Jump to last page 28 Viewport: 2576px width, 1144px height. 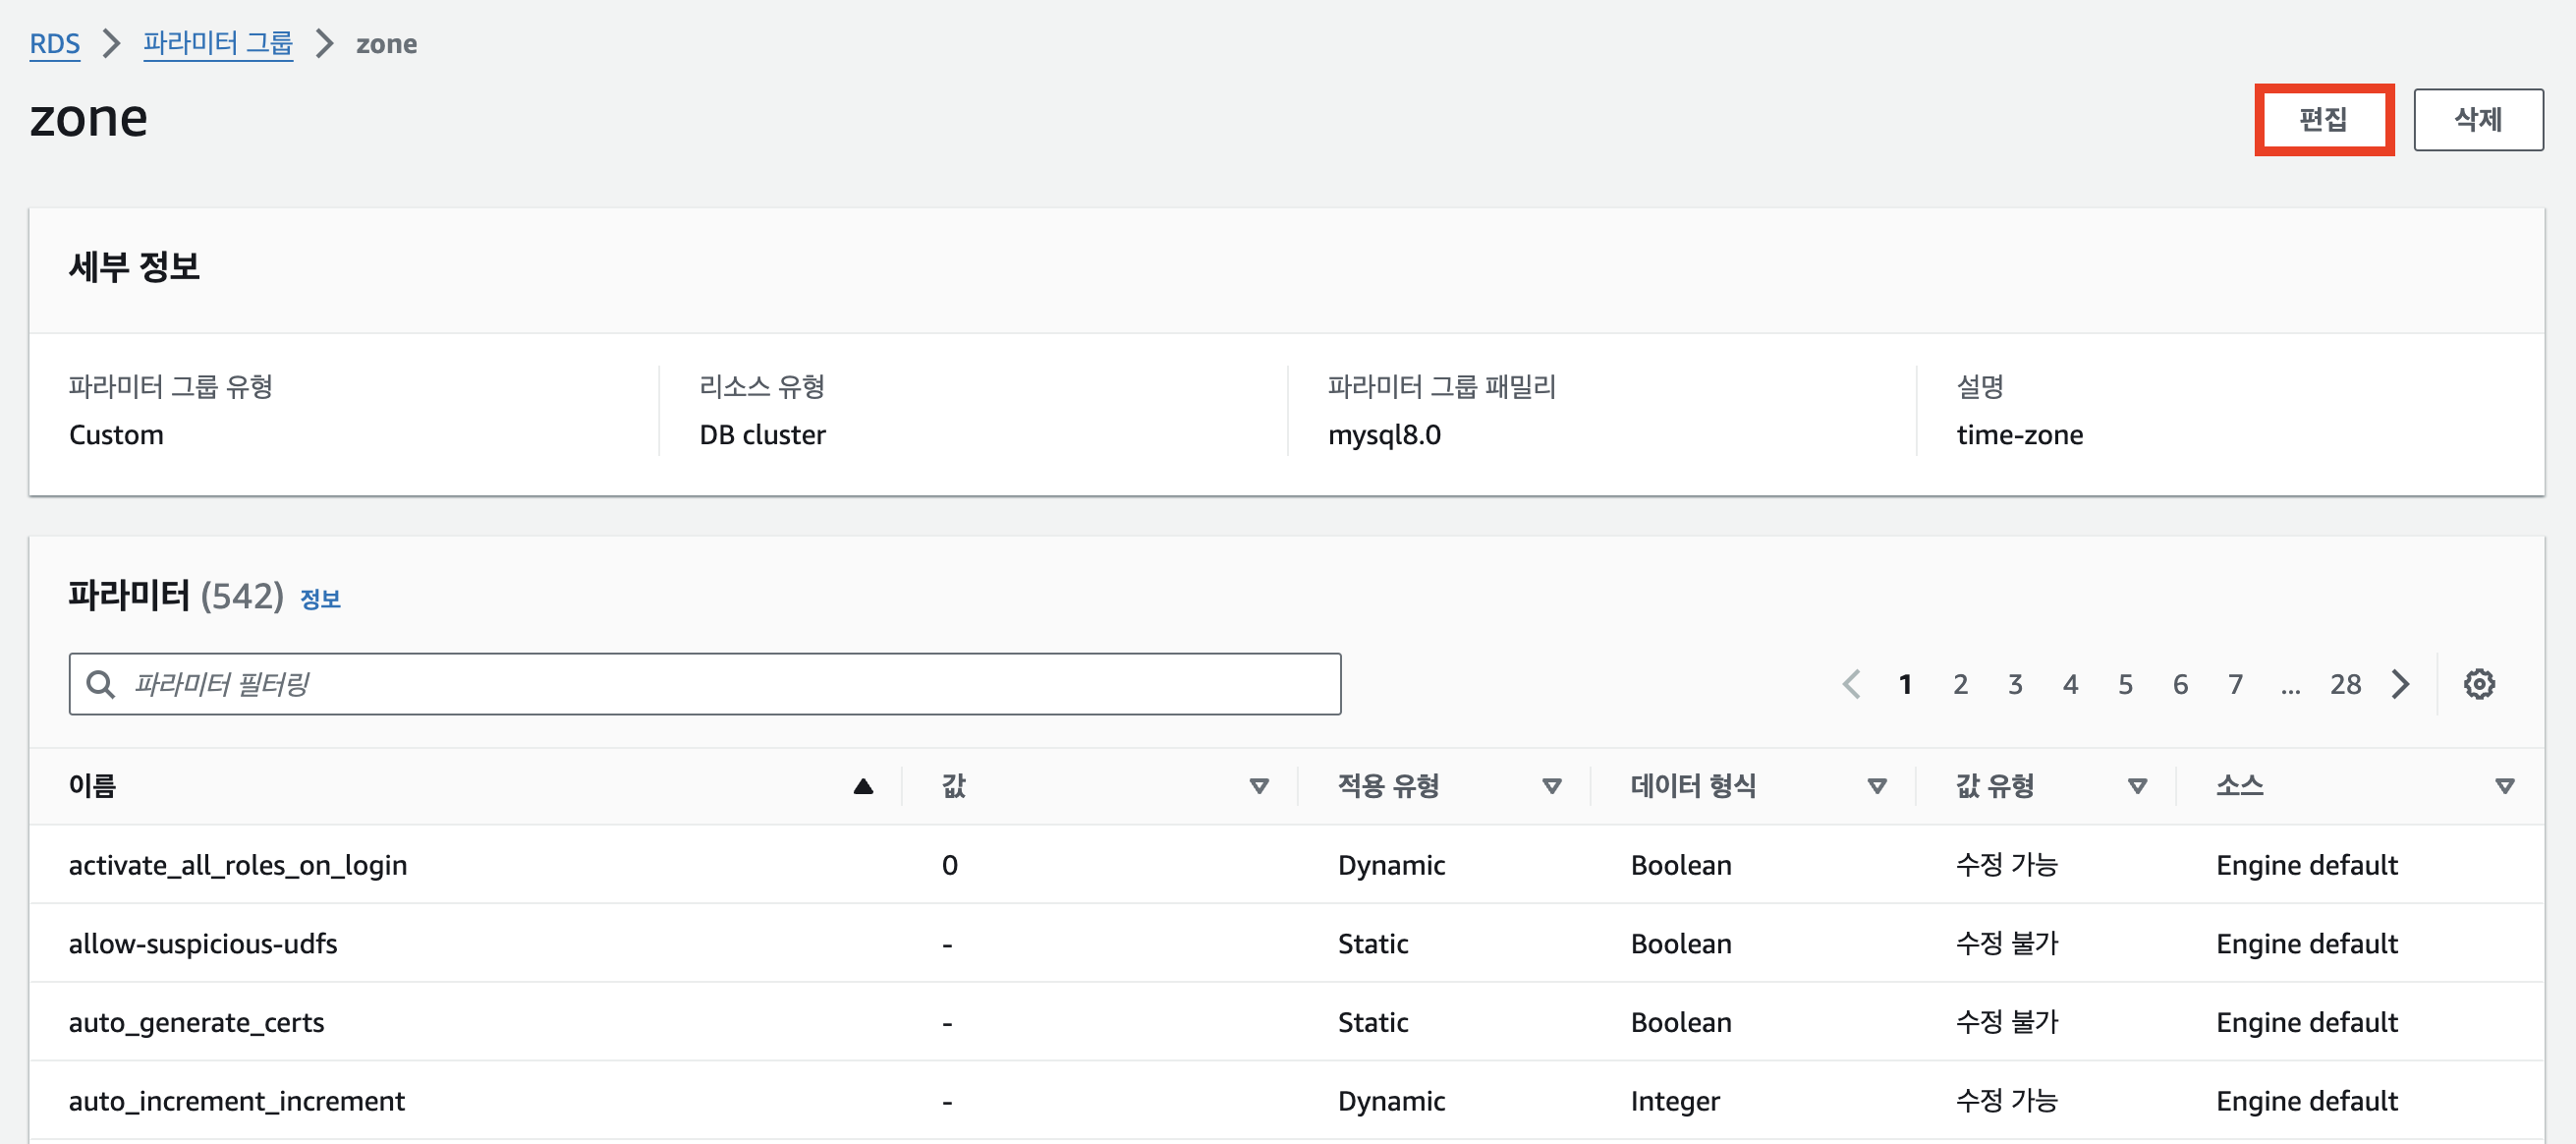pos(2345,684)
